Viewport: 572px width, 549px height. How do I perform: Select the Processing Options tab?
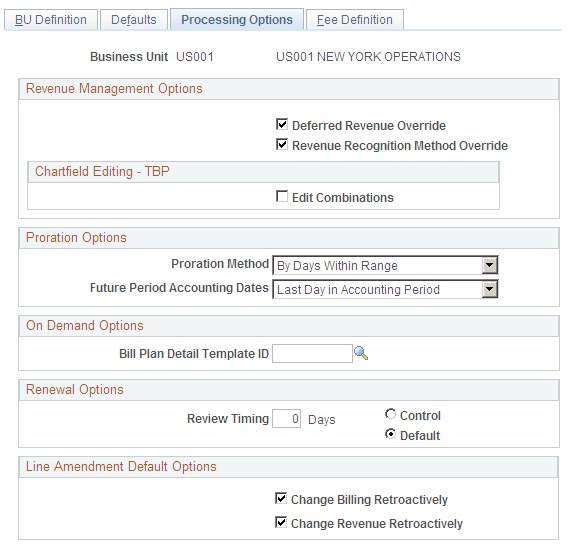[237, 19]
